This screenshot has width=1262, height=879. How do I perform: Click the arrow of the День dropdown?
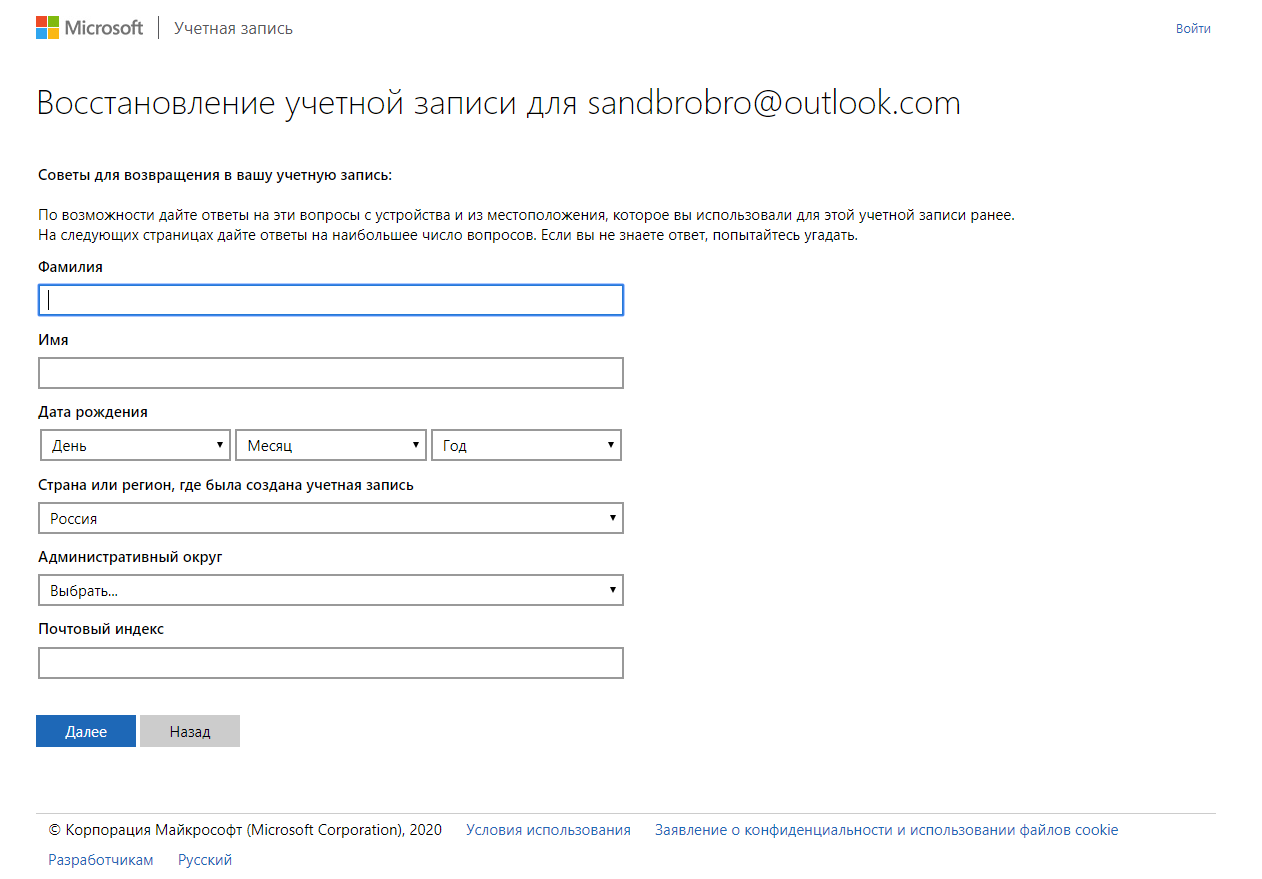(220, 445)
